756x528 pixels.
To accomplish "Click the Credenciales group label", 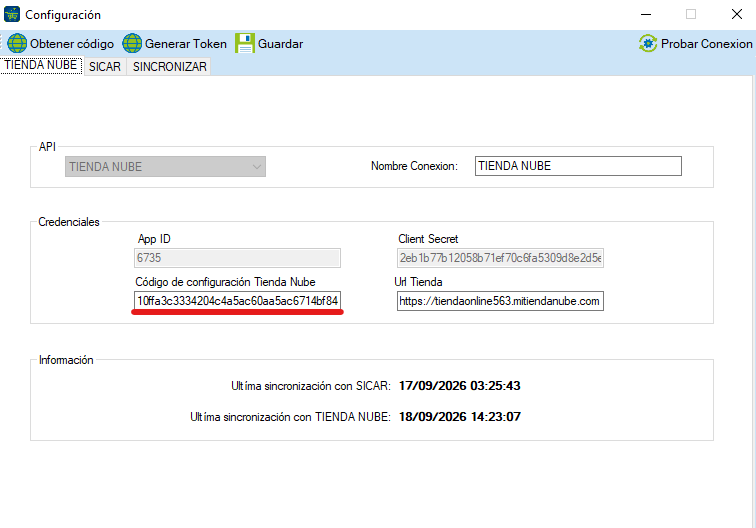I will (69, 222).
